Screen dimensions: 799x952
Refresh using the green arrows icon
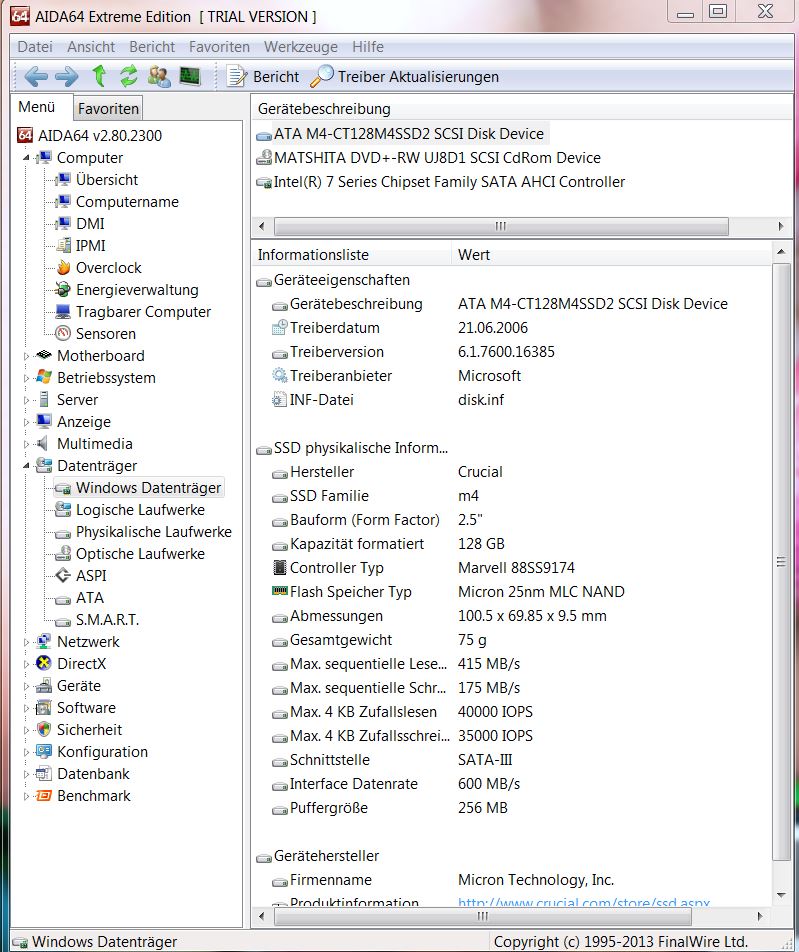click(128, 76)
